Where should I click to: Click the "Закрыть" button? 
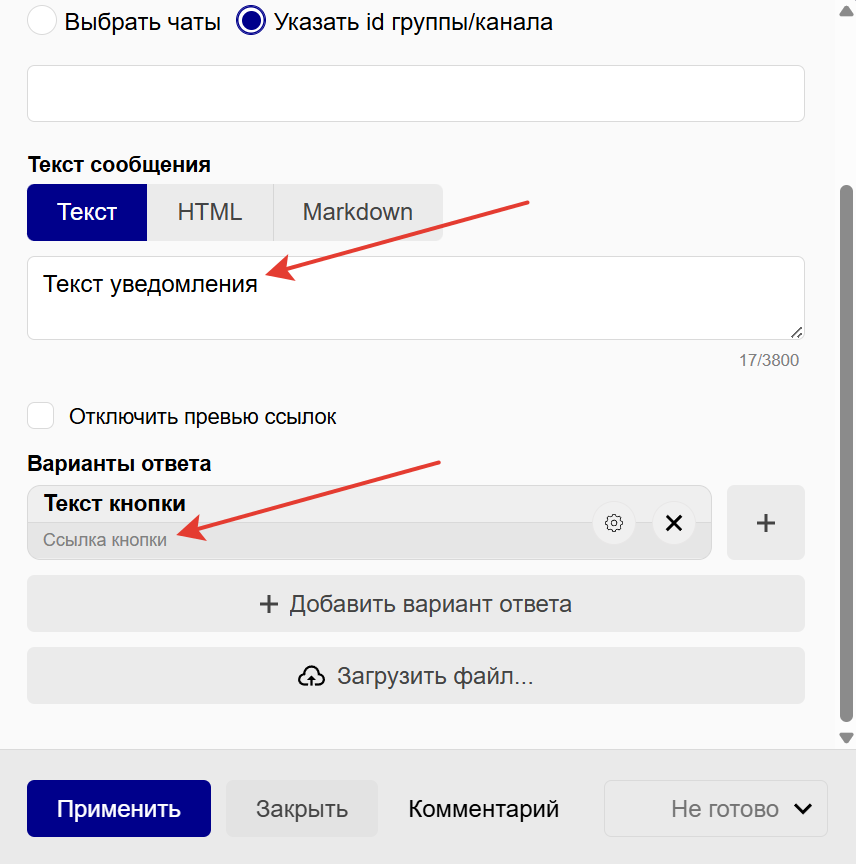[301, 808]
